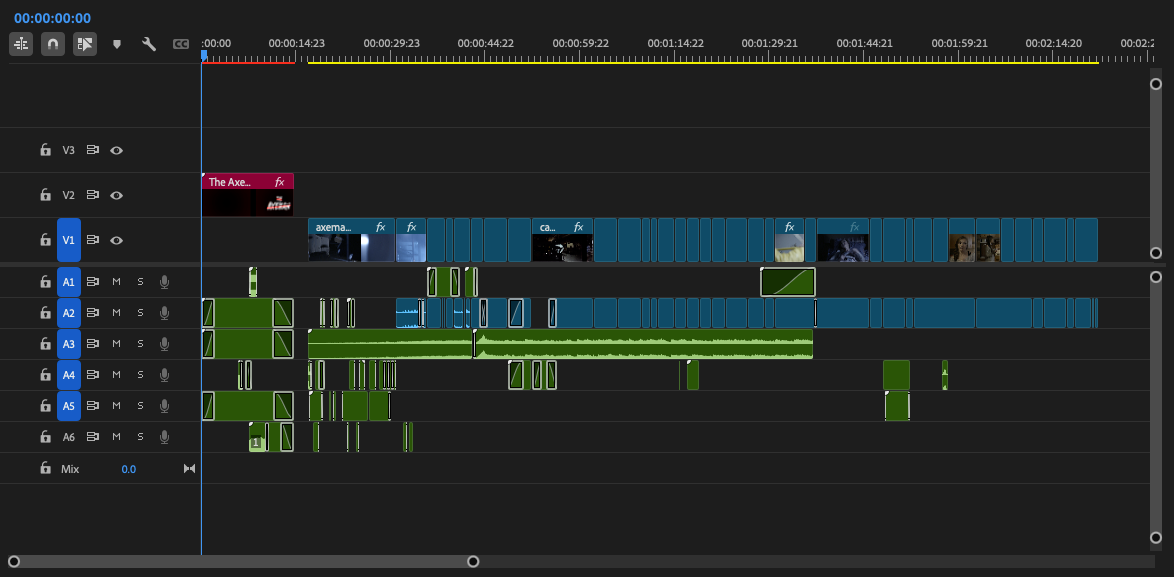Solo track A4 with S button
The image size is (1174, 577).
click(140, 374)
